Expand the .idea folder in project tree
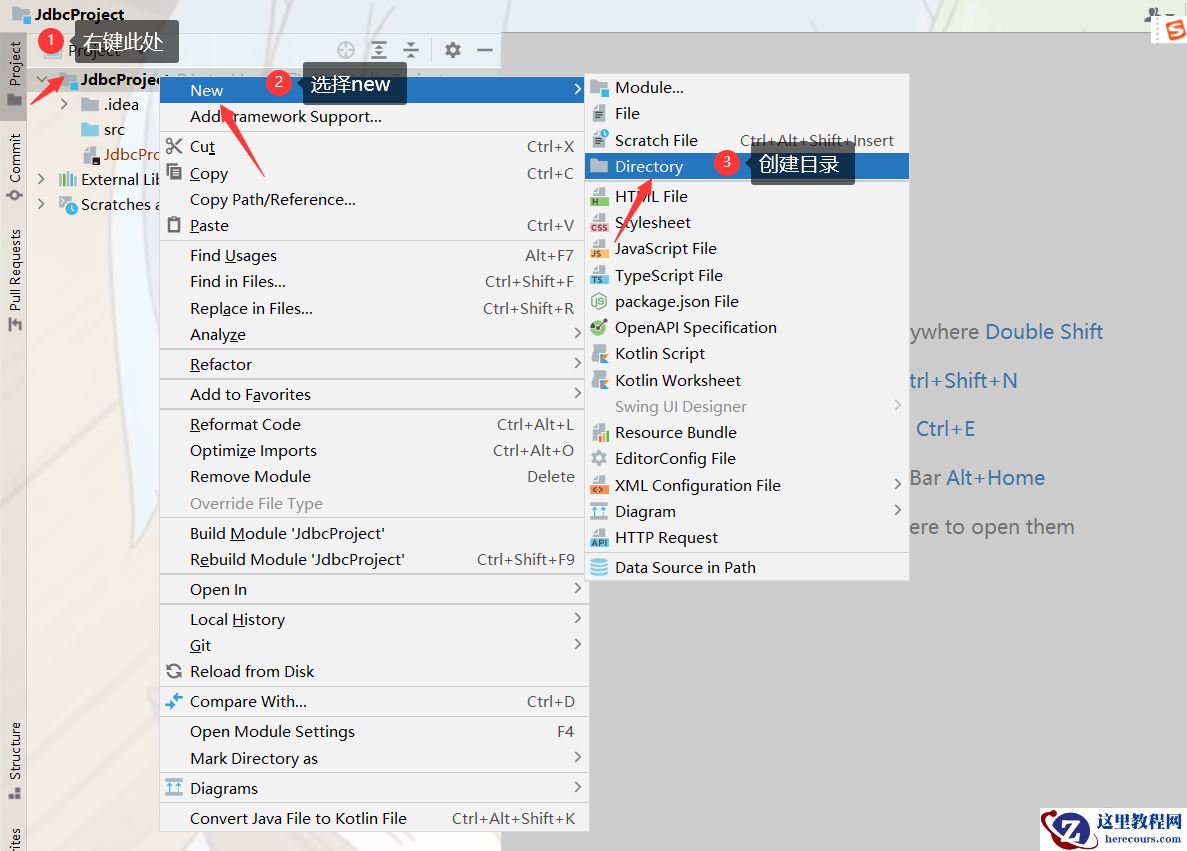The width and height of the screenshot is (1187, 851). point(64,104)
